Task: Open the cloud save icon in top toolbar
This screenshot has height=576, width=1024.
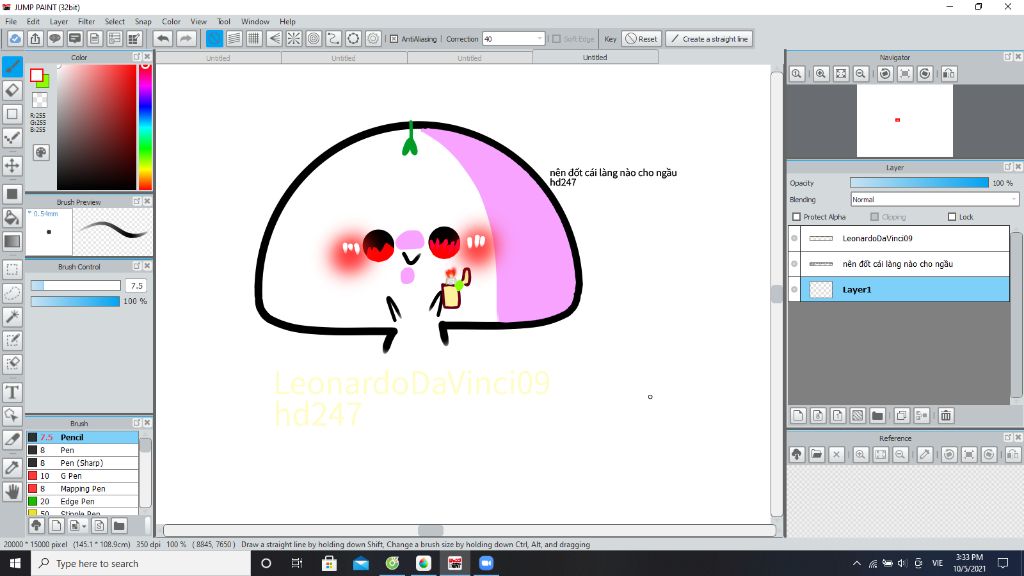Action: pos(15,39)
